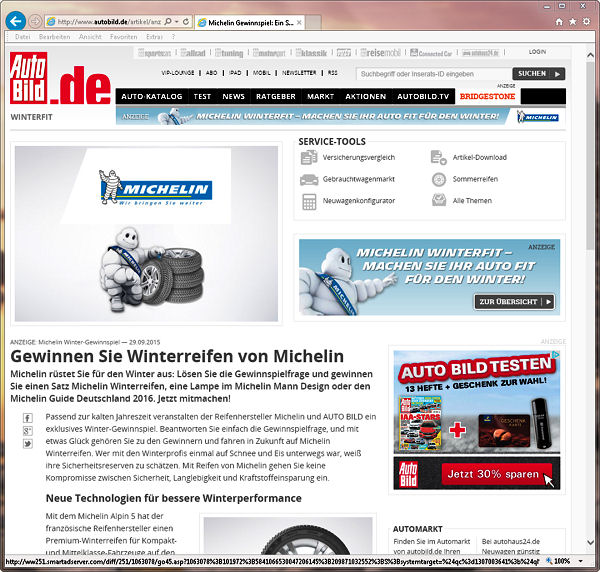
Task: Click the klassik sub-site link
Action: pyautogui.click(x=311, y=53)
